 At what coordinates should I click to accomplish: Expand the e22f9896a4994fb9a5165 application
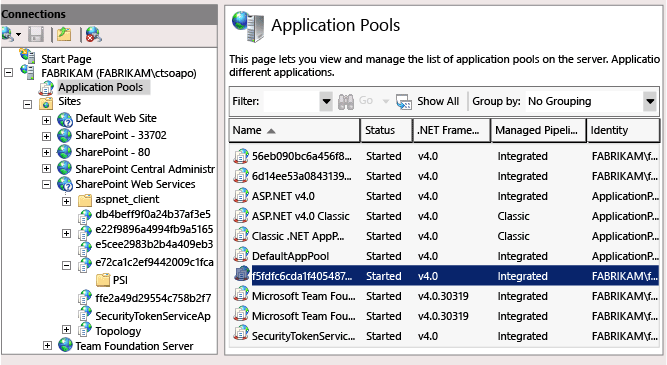click(x=66, y=233)
